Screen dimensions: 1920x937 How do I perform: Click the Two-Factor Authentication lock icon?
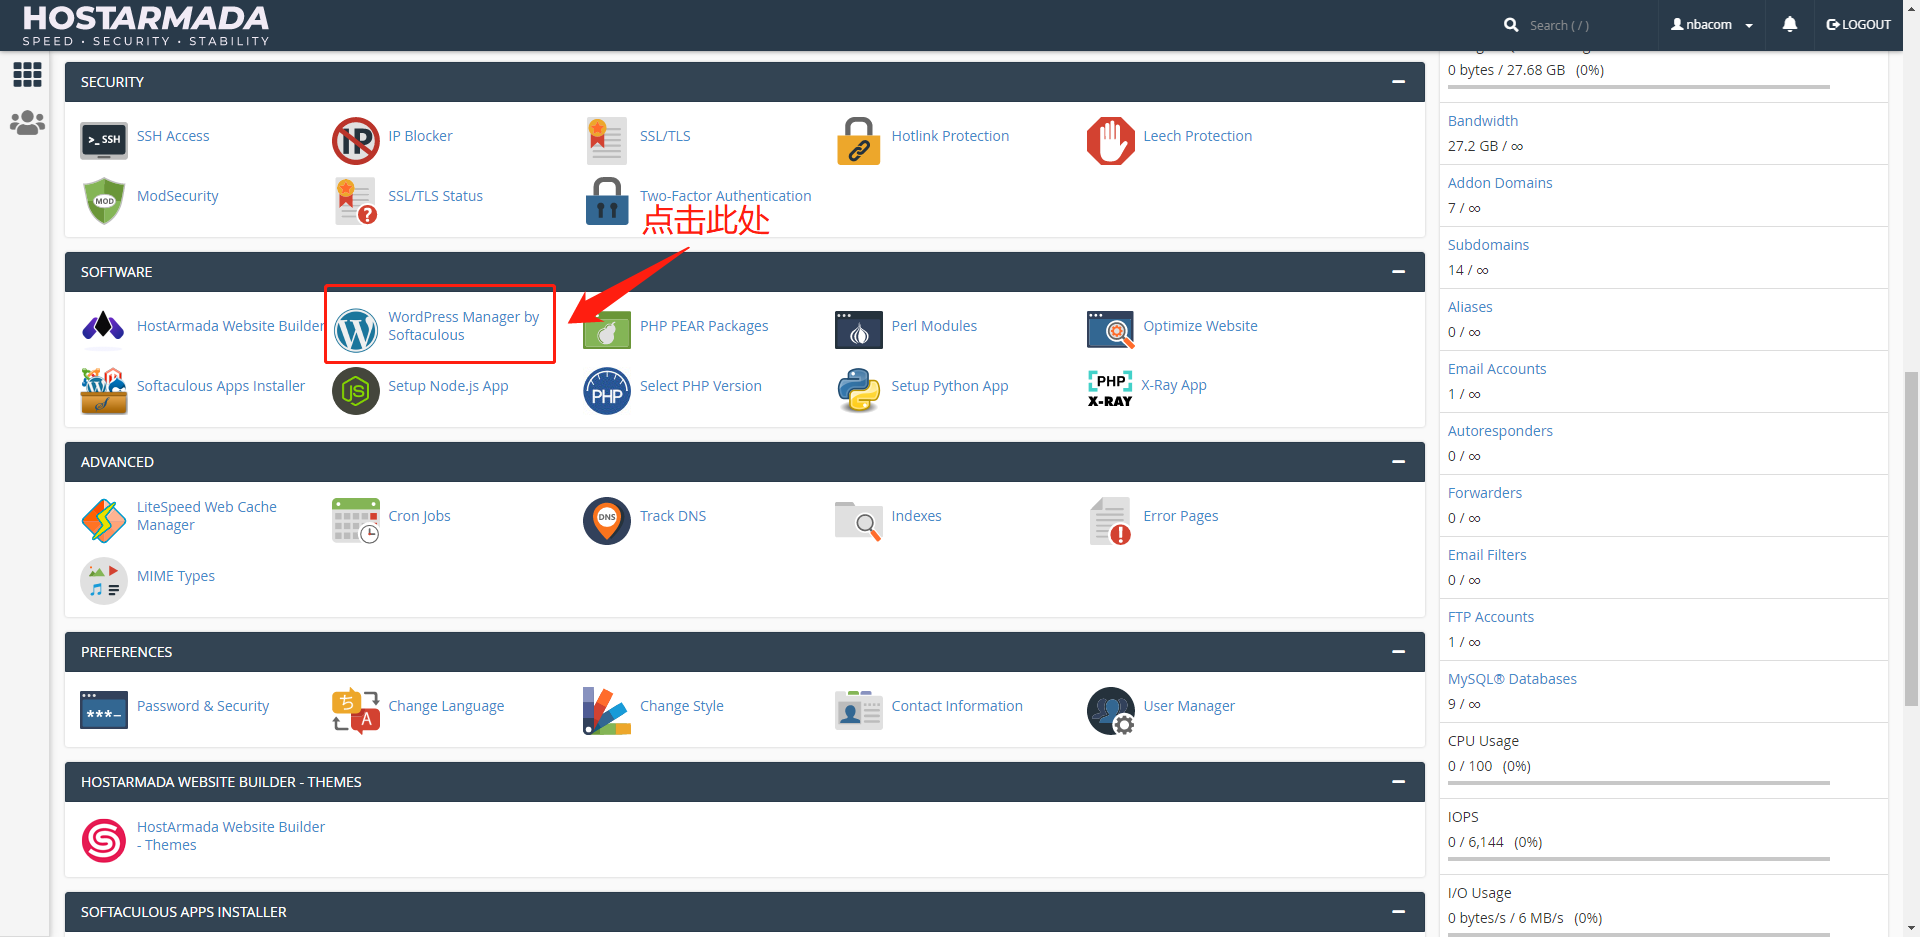tap(607, 200)
